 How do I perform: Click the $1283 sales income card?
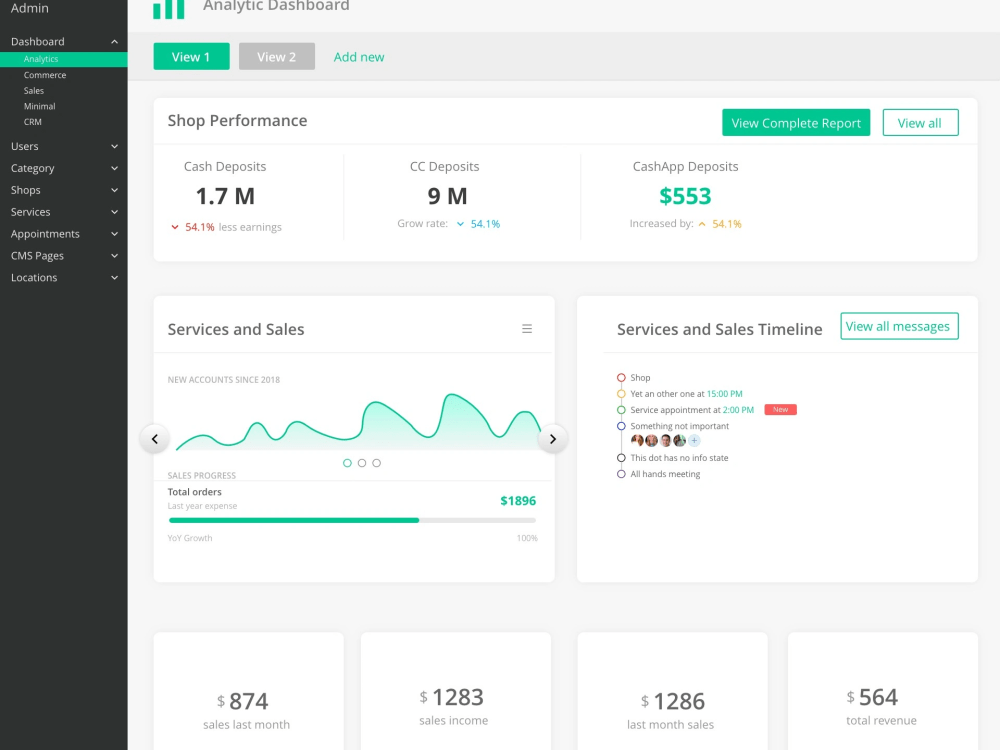[x=456, y=691]
